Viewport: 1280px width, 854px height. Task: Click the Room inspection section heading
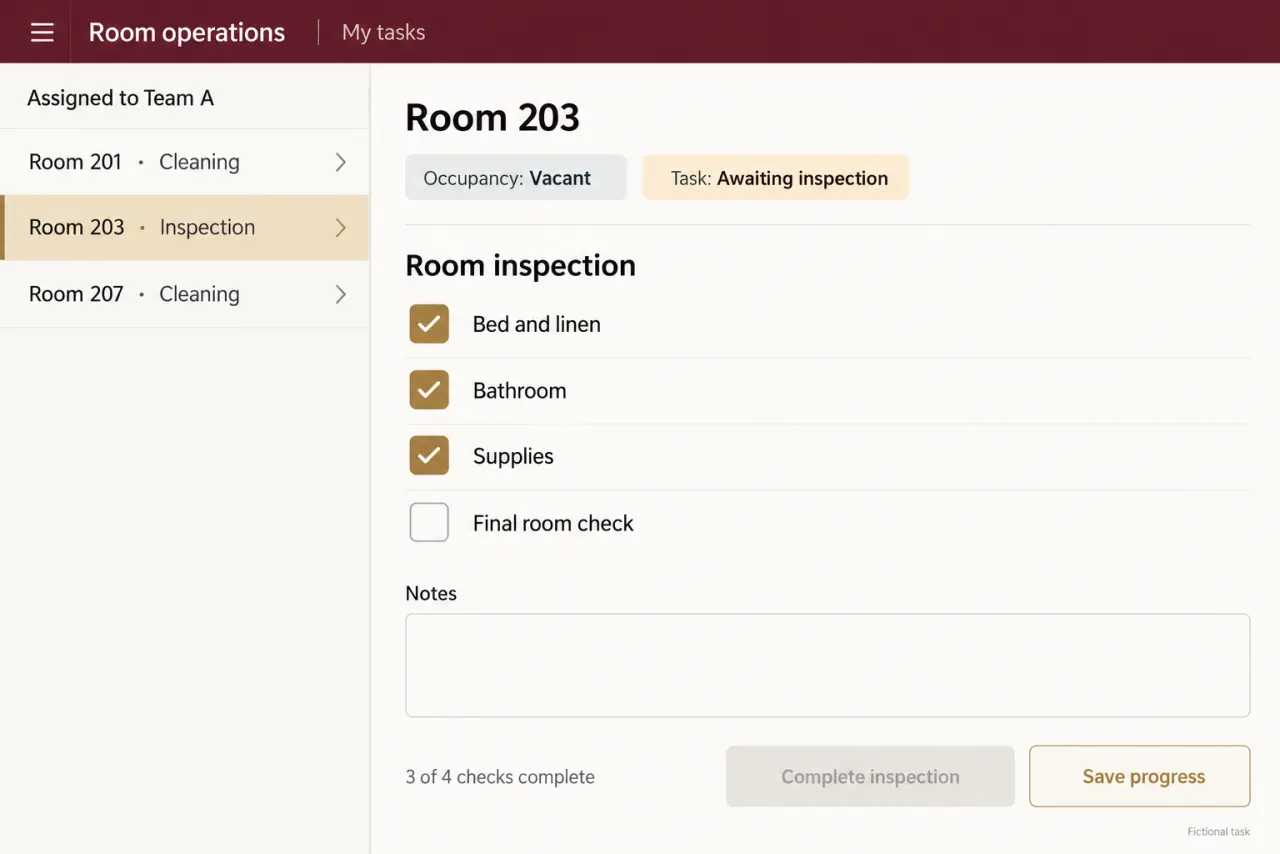(520, 265)
